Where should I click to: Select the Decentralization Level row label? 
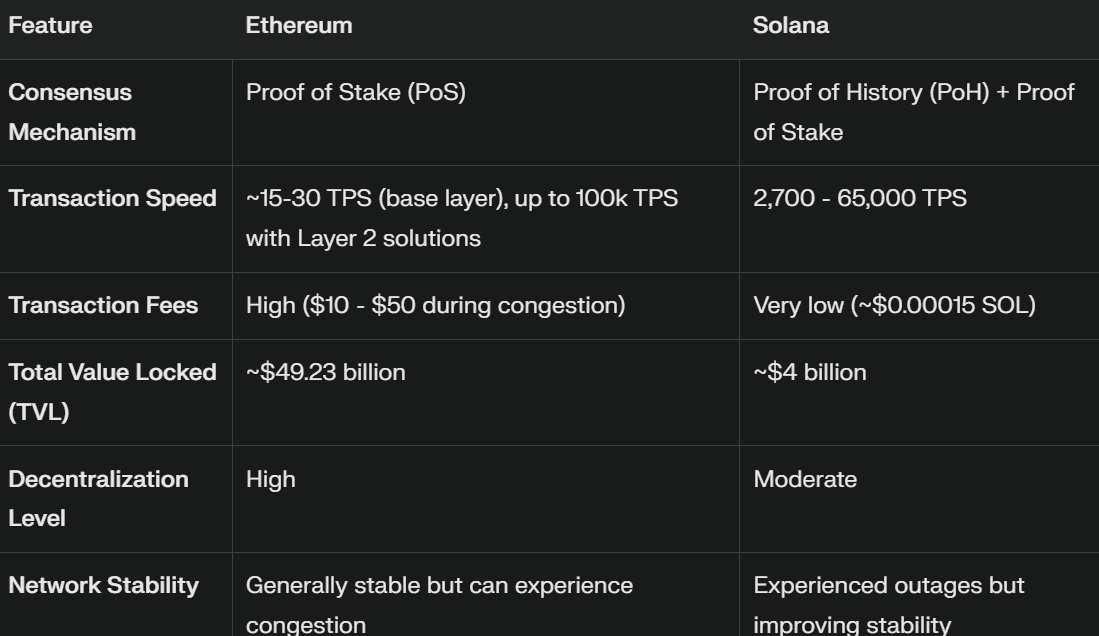99,499
